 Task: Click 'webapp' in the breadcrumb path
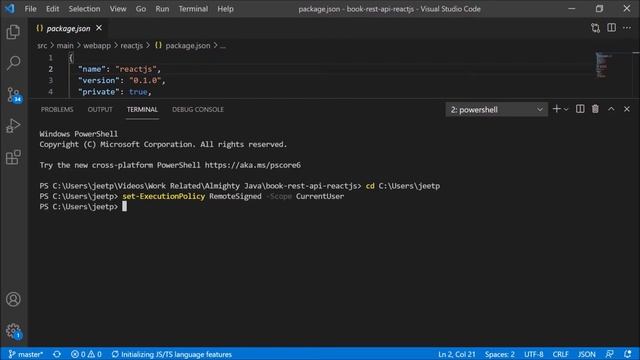pyautogui.click(x=97, y=46)
